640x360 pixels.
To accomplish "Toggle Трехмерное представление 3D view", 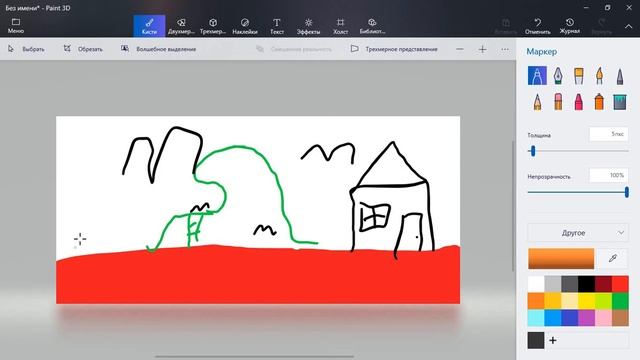I will tap(394, 49).
